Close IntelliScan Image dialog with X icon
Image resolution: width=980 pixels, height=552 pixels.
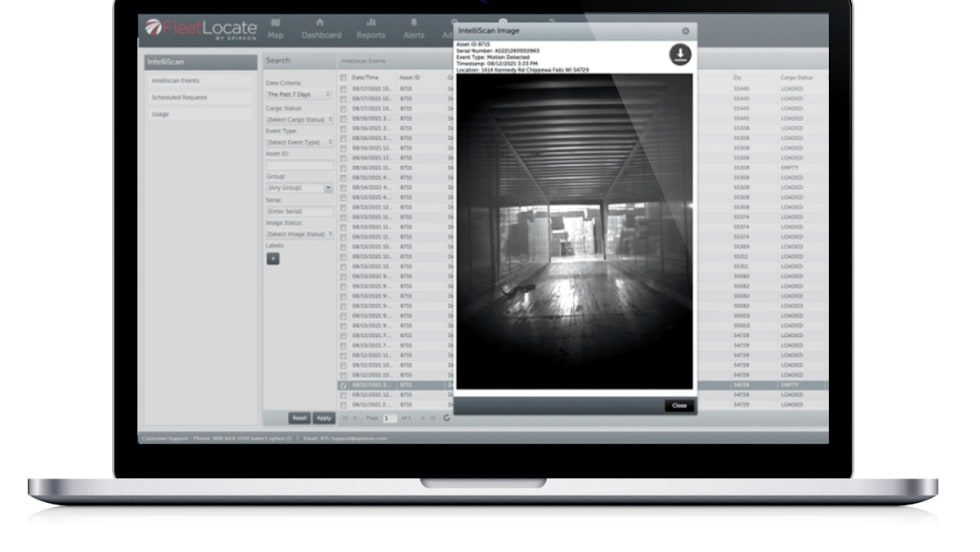(x=685, y=31)
